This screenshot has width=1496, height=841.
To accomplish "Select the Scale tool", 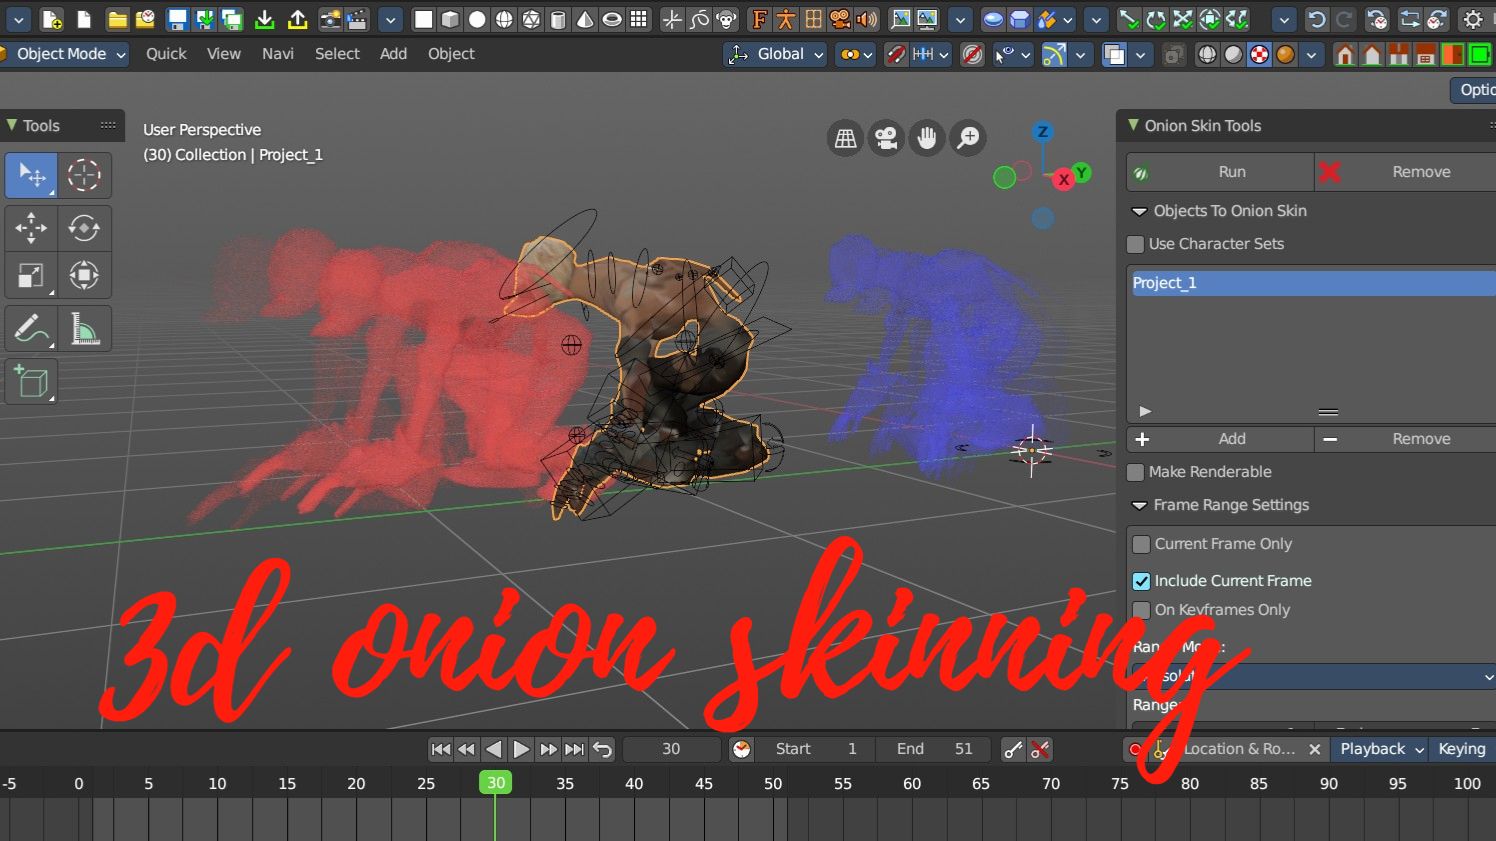I will click(31, 276).
